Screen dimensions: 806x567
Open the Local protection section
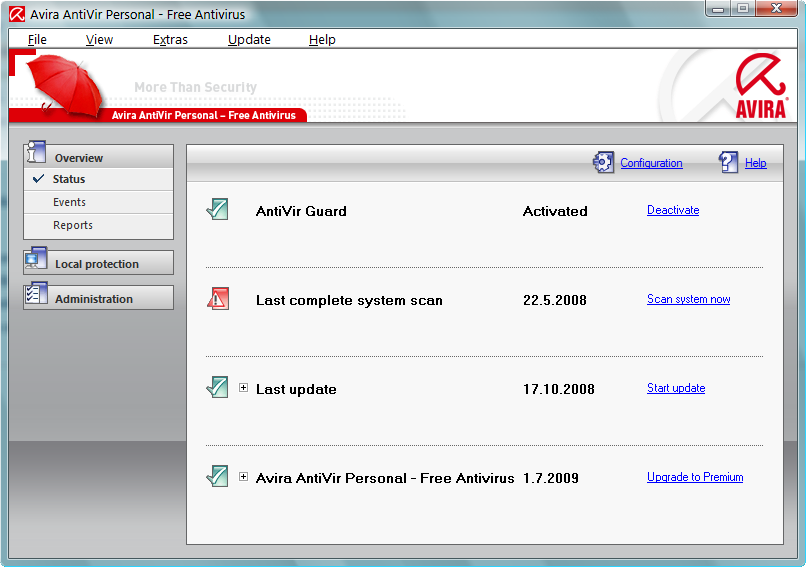pyautogui.click(x=98, y=263)
